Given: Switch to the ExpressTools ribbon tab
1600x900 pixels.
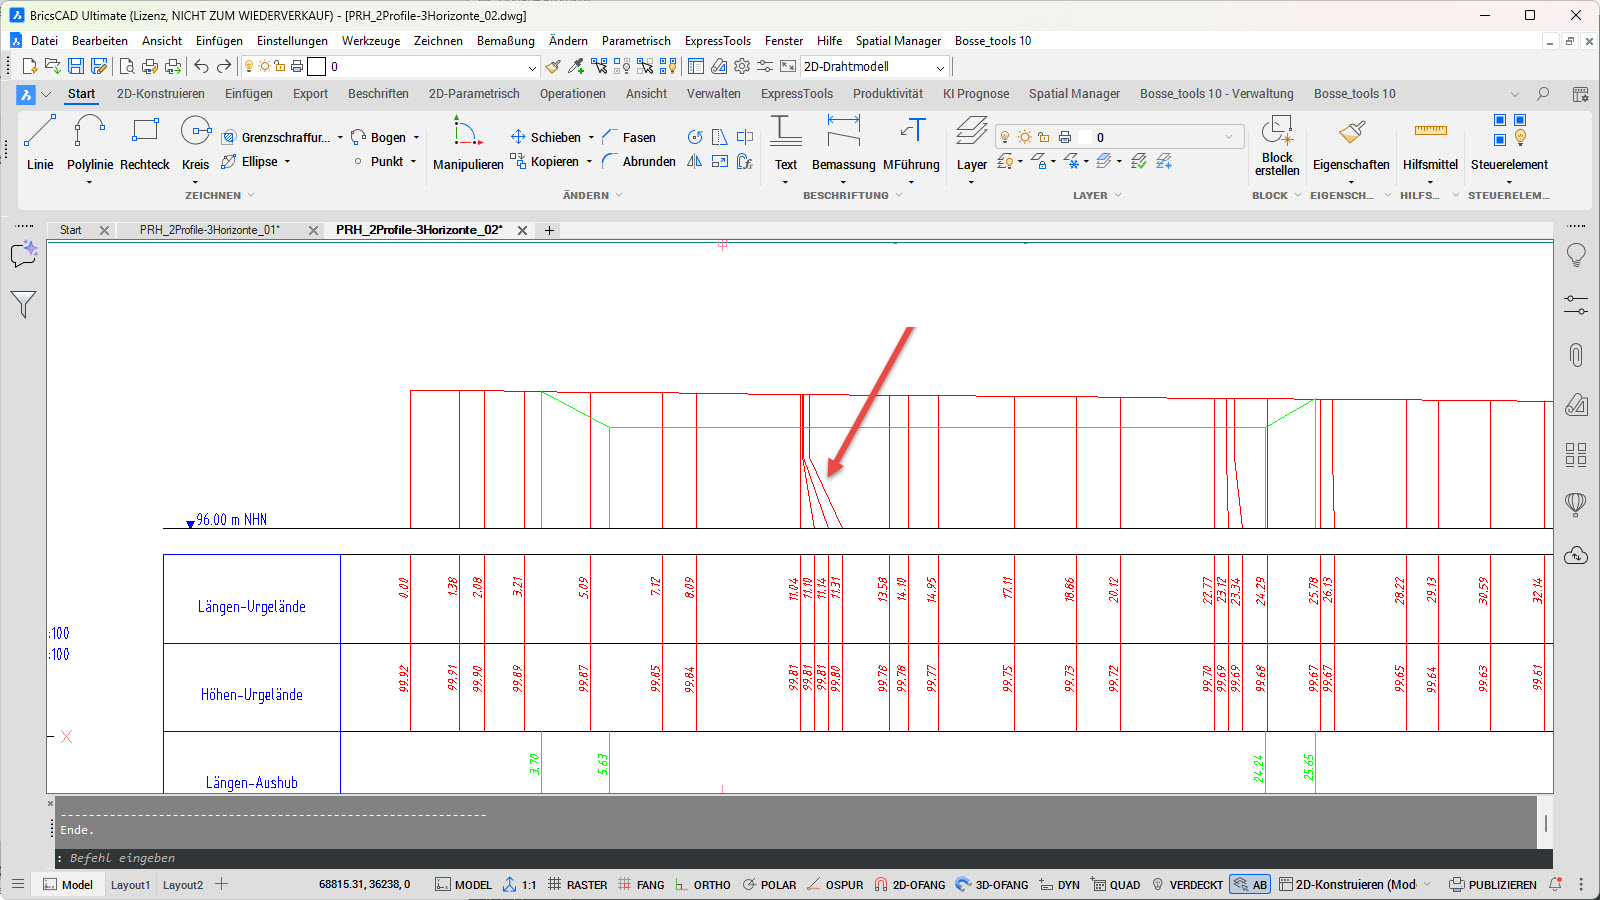Looking at the screenshot, I should [x=797, y=94].
